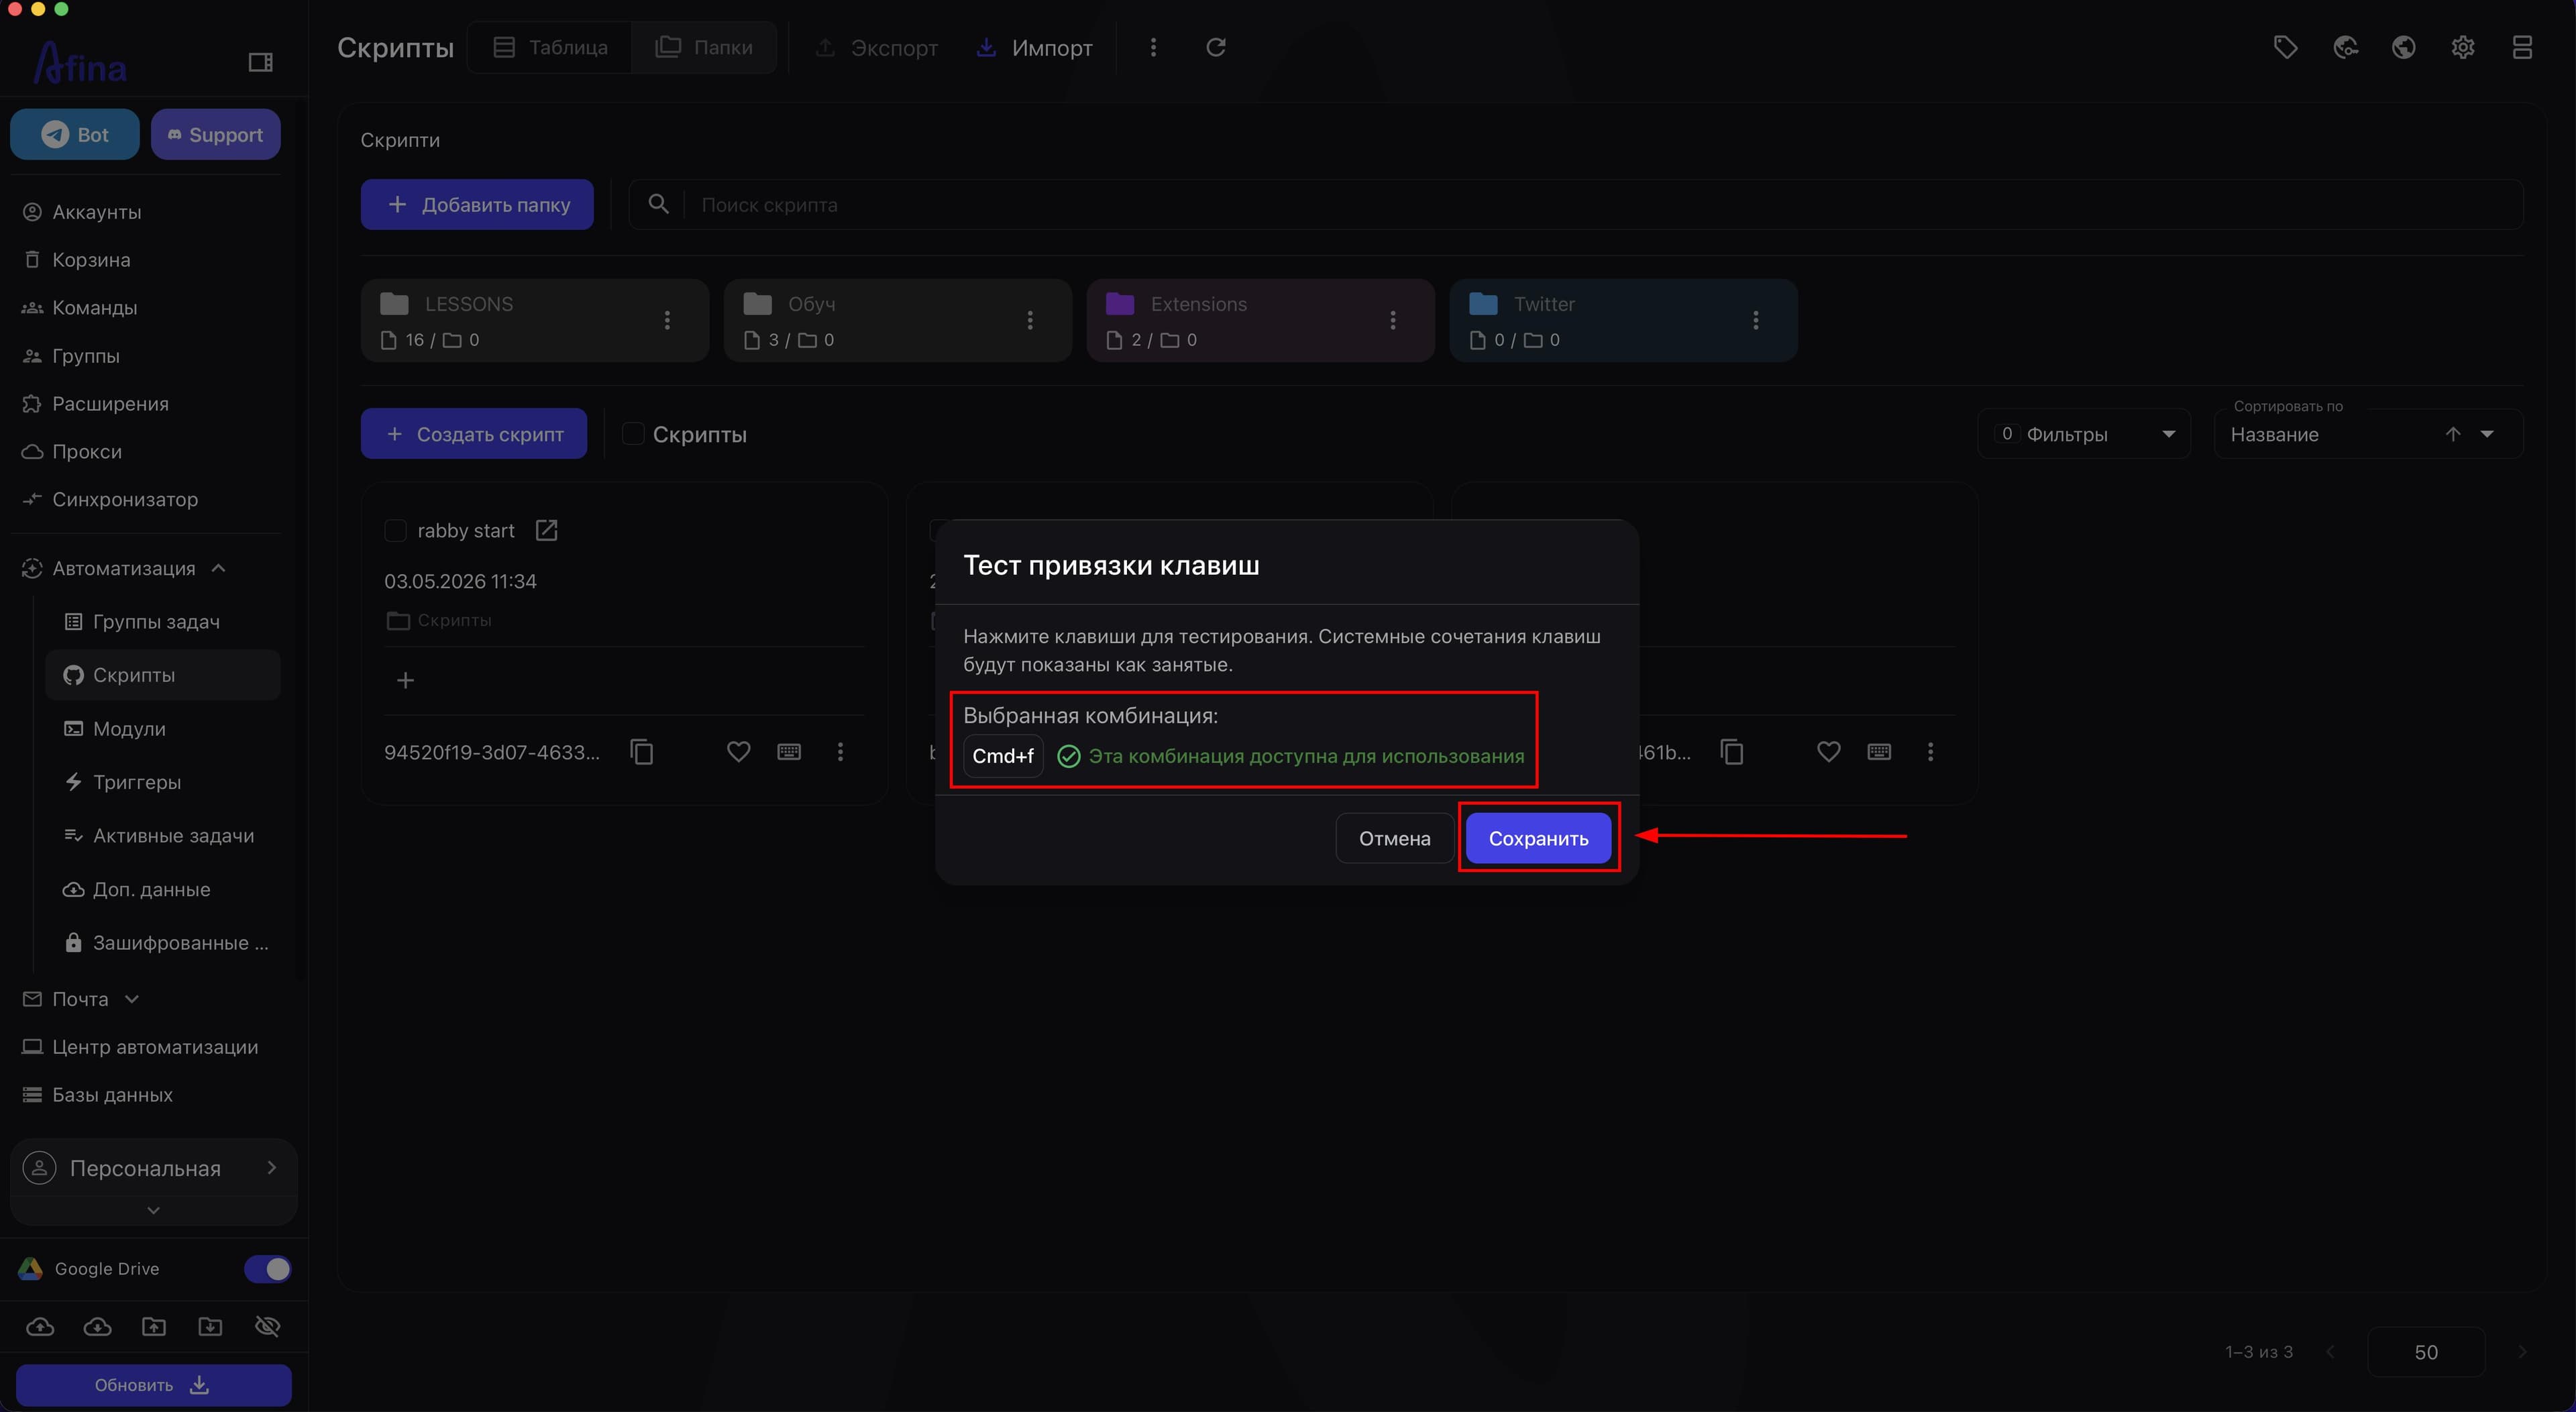This screenshot has height=1412, width=2576.
Task: Open rabby start script in external editor icon
Action: click(x=546, y=530)
